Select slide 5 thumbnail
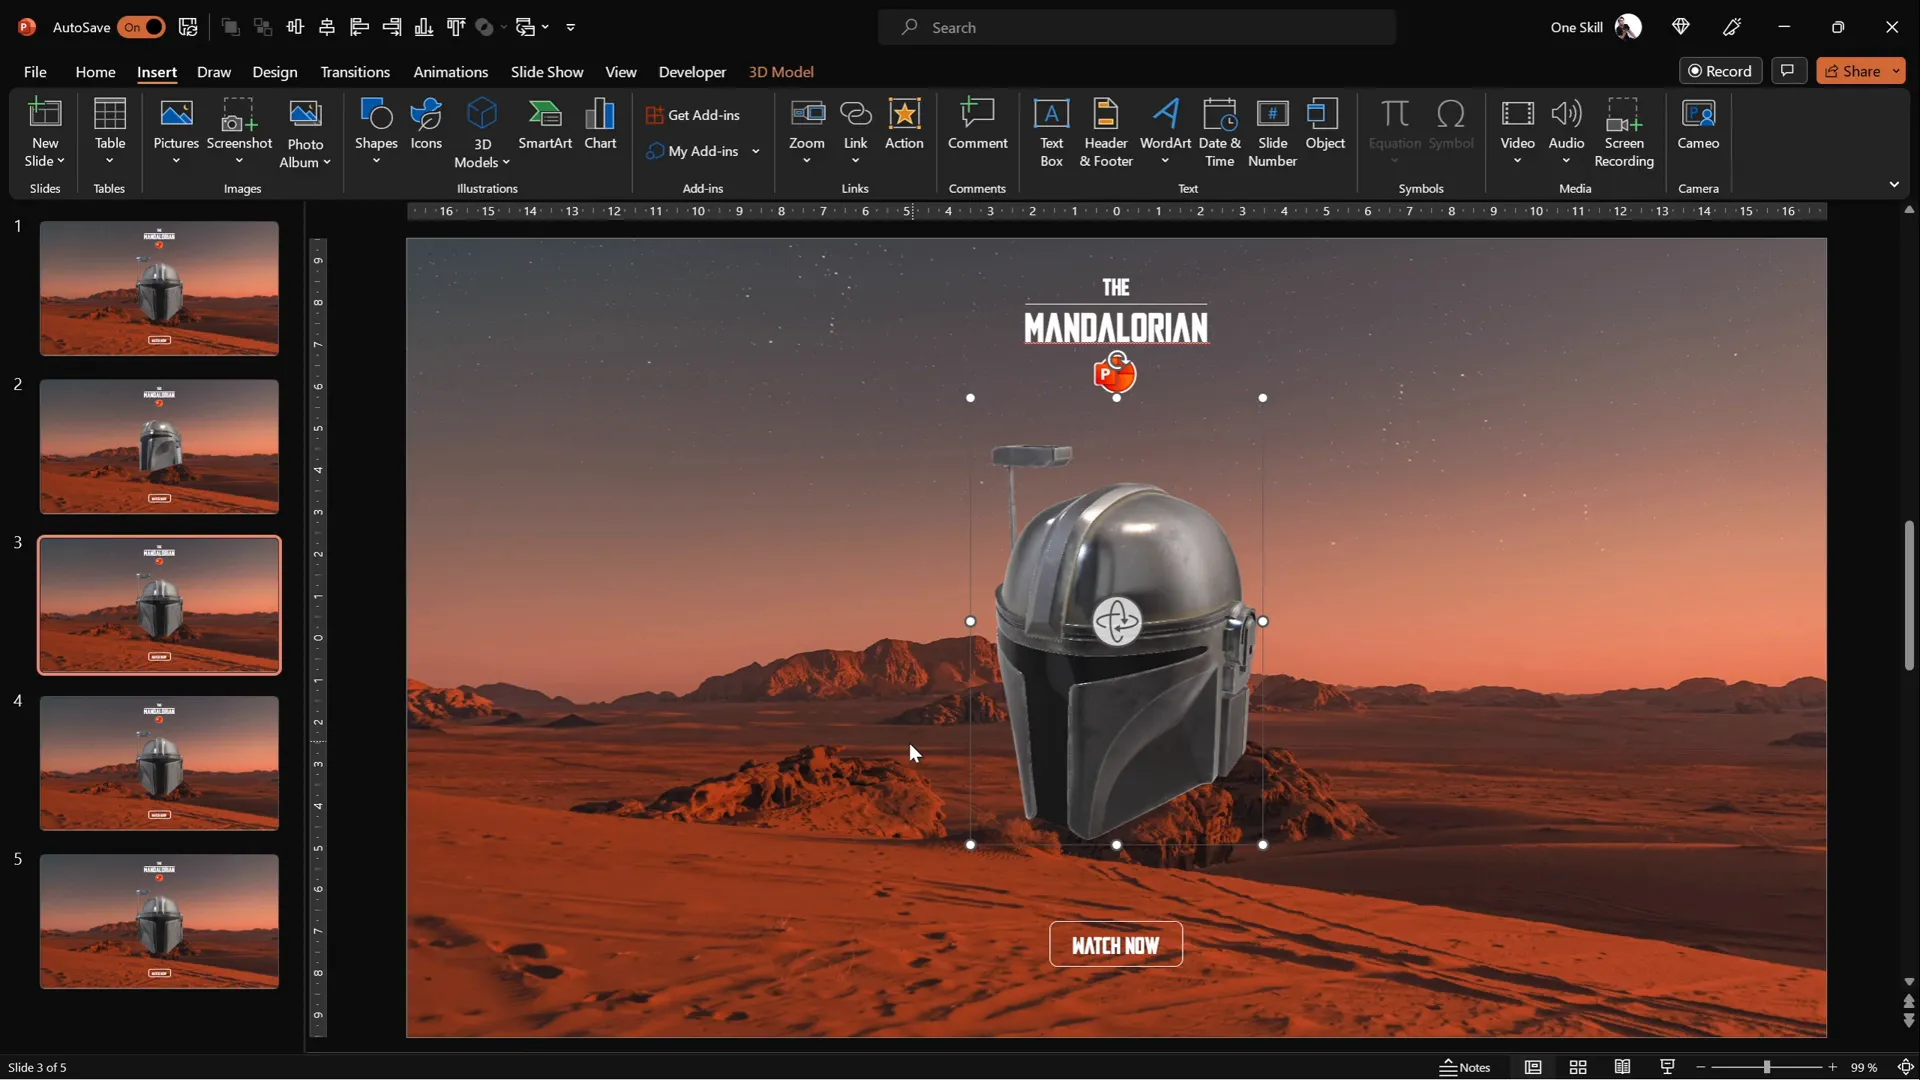The width and height of the screenshot is (1920, 1080). point(159,922)
